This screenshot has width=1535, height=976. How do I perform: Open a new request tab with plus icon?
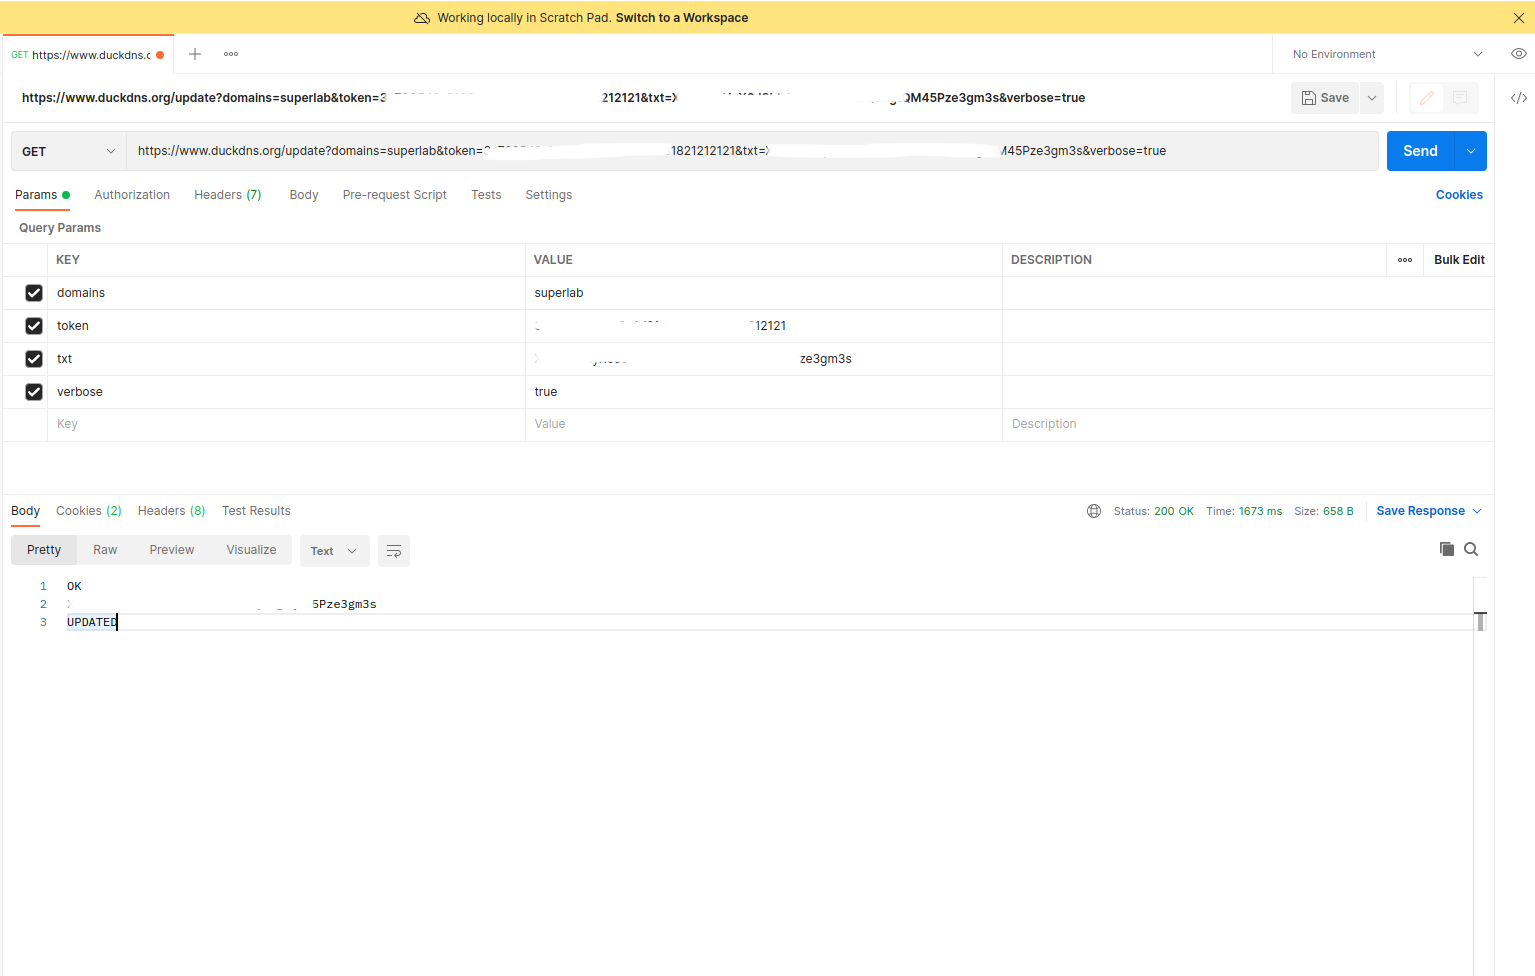[195, 54]
